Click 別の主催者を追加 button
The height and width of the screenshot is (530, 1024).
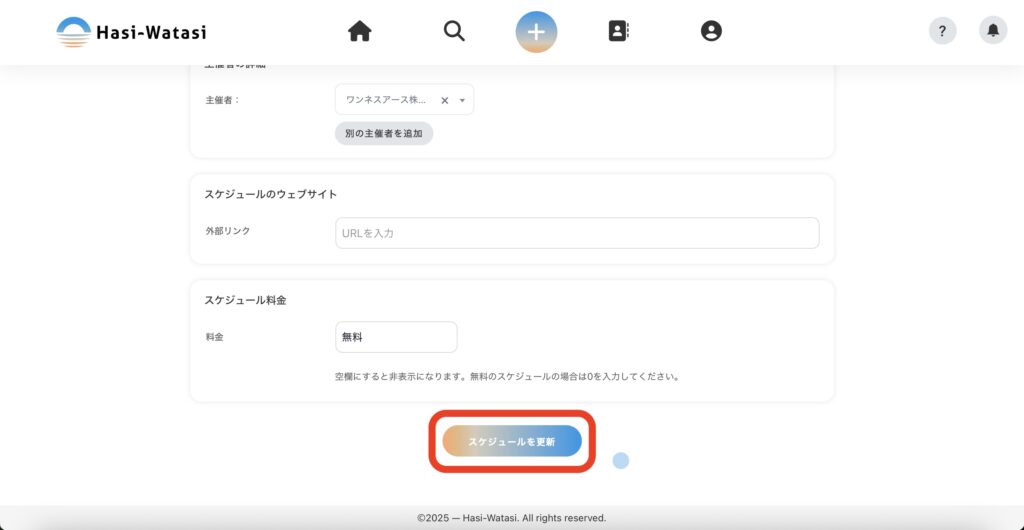pyautogui.click(x=384, y=134)
